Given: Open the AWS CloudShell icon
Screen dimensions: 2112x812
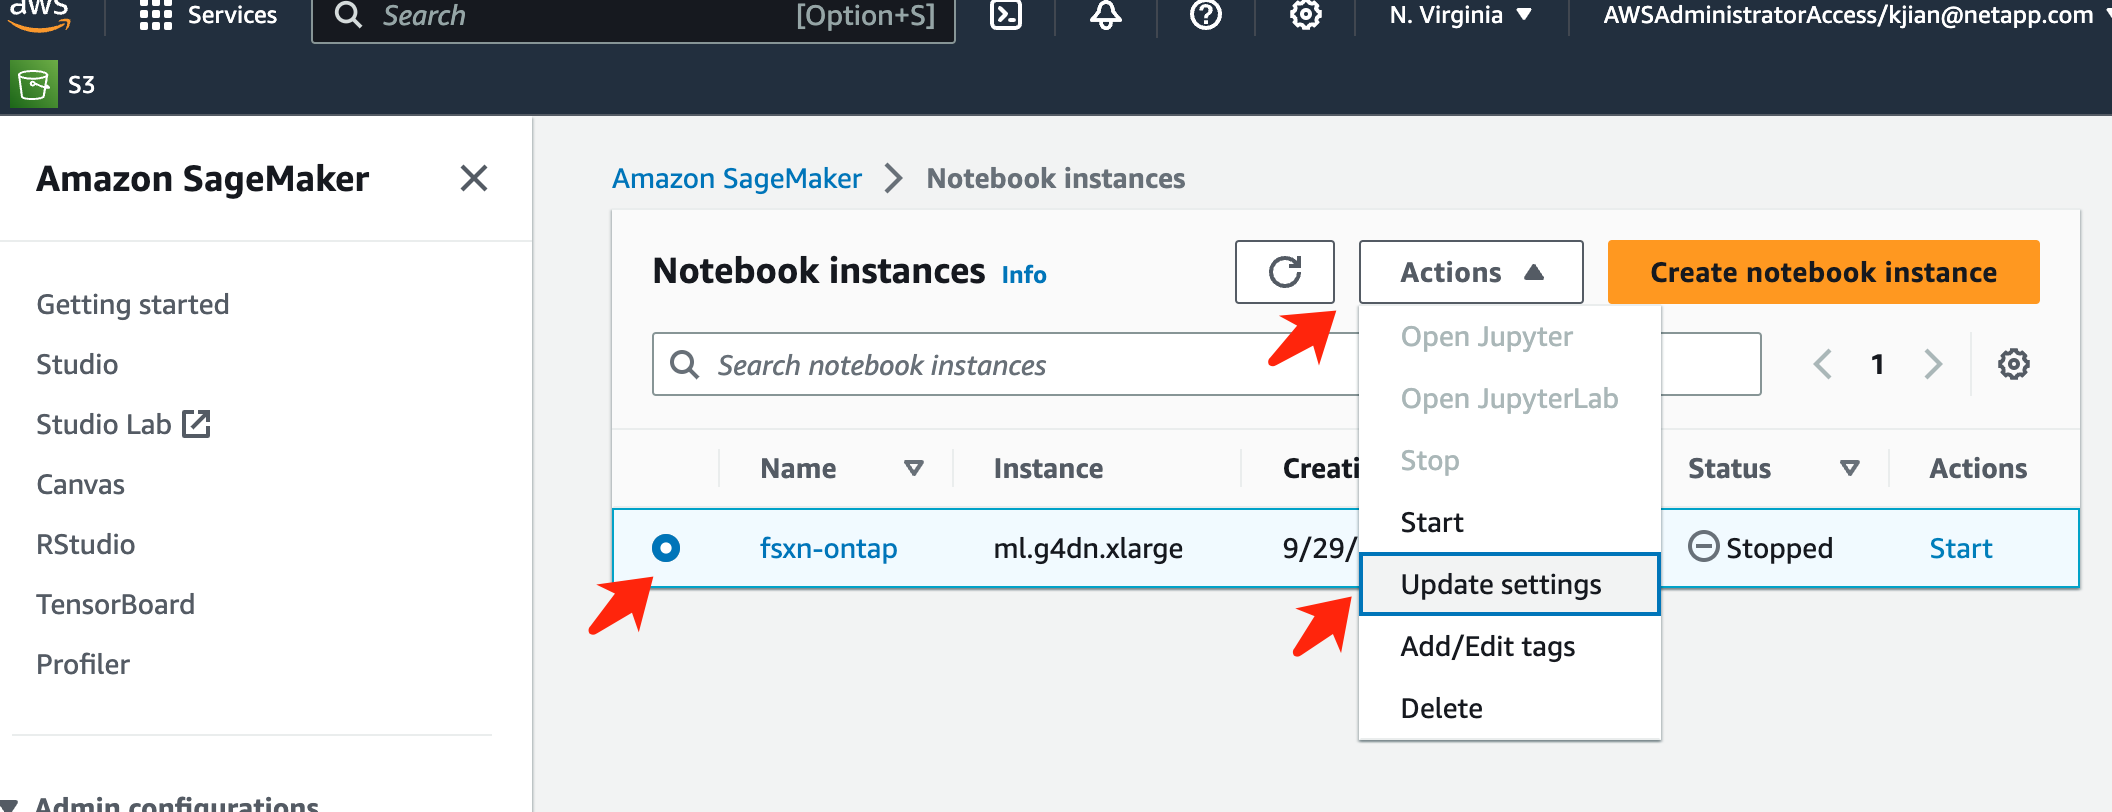Looking at the screenshot, I should (1005, 15).
